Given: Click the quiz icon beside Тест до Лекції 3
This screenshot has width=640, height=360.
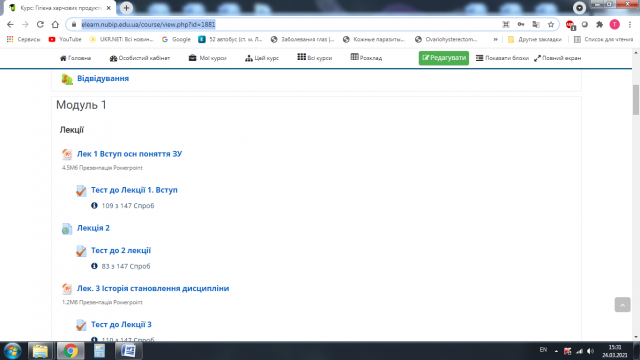Looking at the screenshot, I should click(81, 325).
